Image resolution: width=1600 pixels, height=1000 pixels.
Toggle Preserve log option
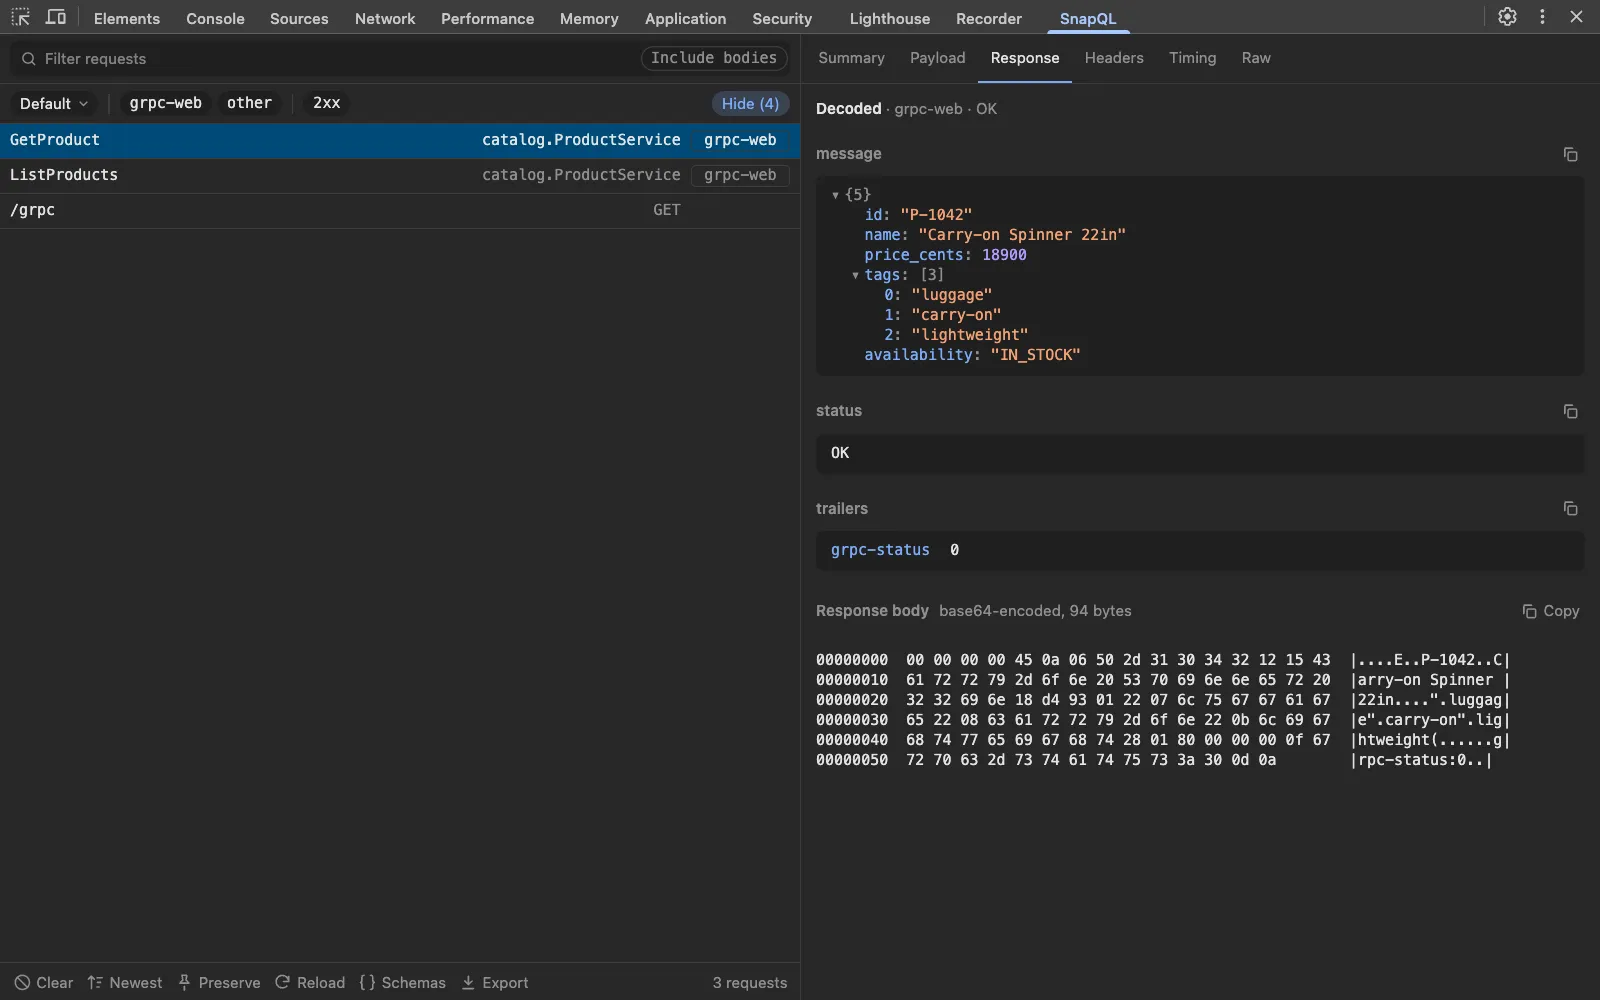219,982
